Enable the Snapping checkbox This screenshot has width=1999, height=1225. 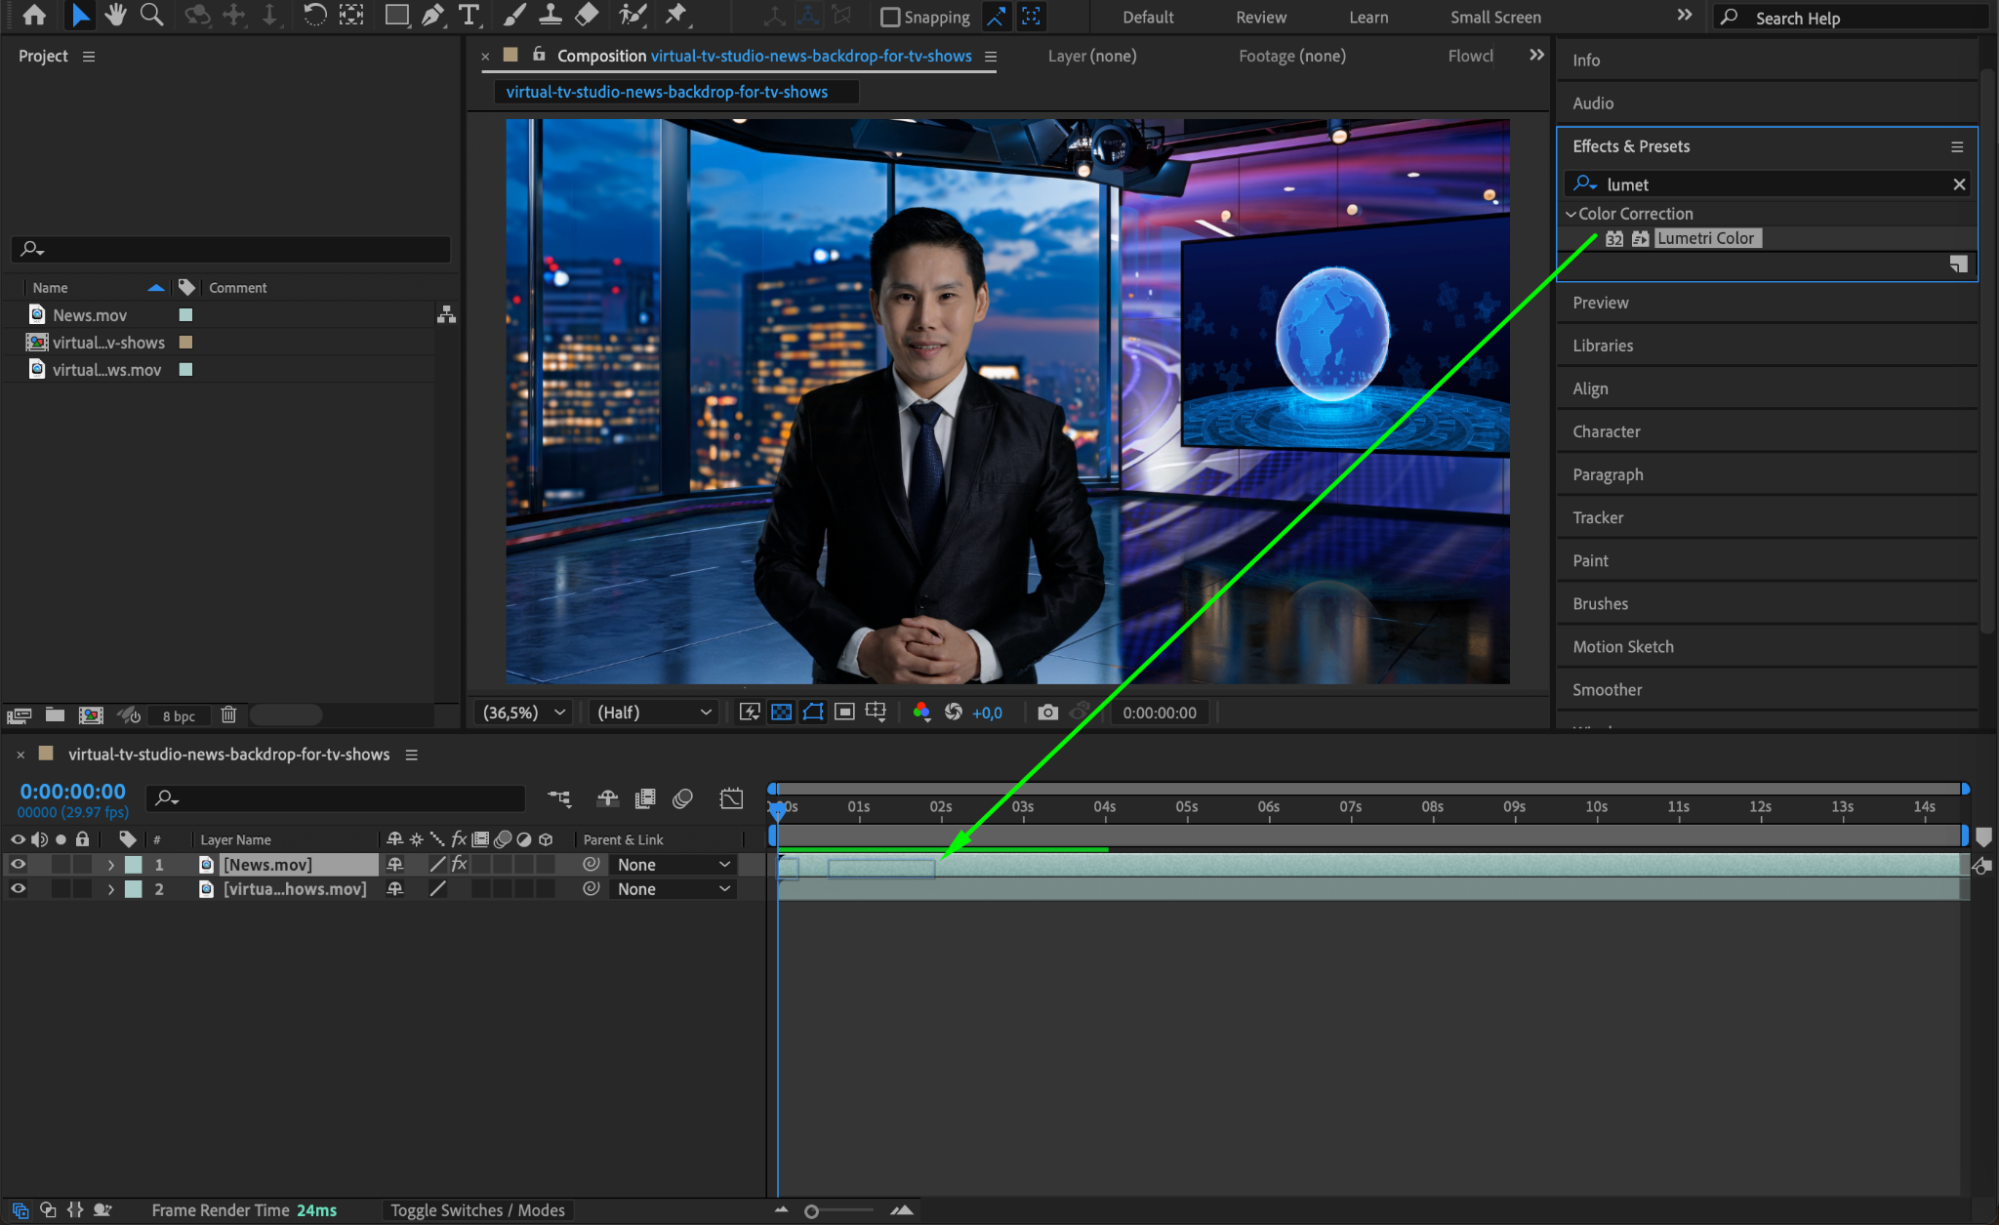[x=889, y=17]
